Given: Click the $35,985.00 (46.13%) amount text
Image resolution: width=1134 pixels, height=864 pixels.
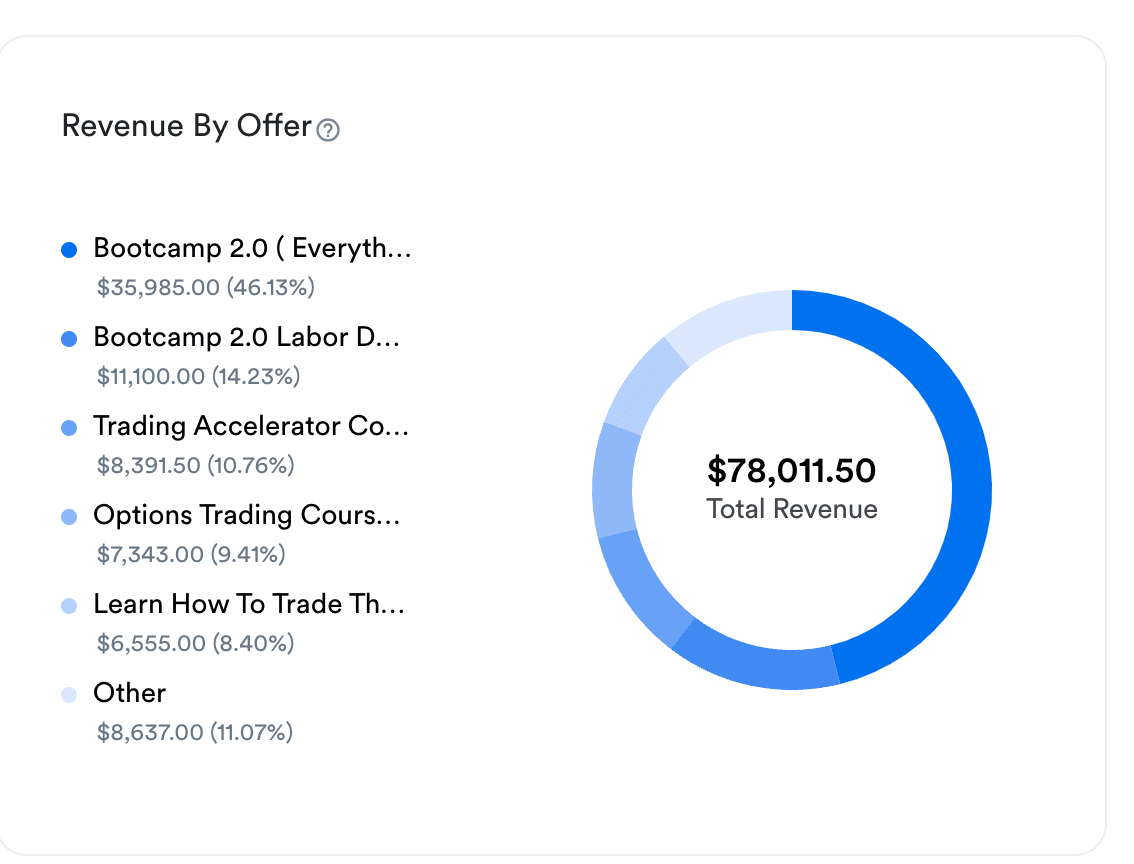Looking at the screenshot, I should (206, 288).
